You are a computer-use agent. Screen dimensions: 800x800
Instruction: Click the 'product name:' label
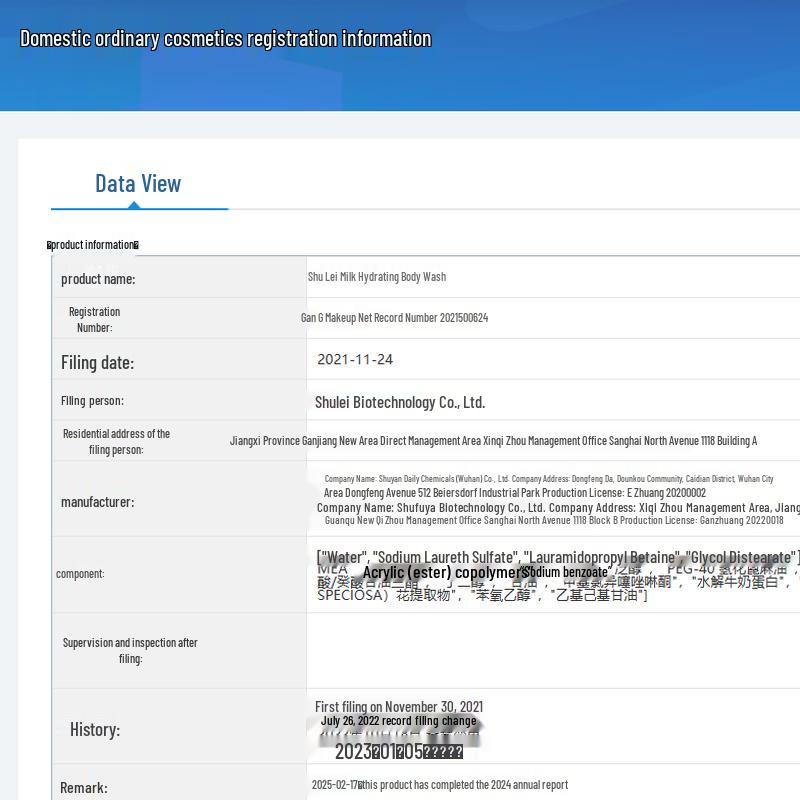(98, 279)
